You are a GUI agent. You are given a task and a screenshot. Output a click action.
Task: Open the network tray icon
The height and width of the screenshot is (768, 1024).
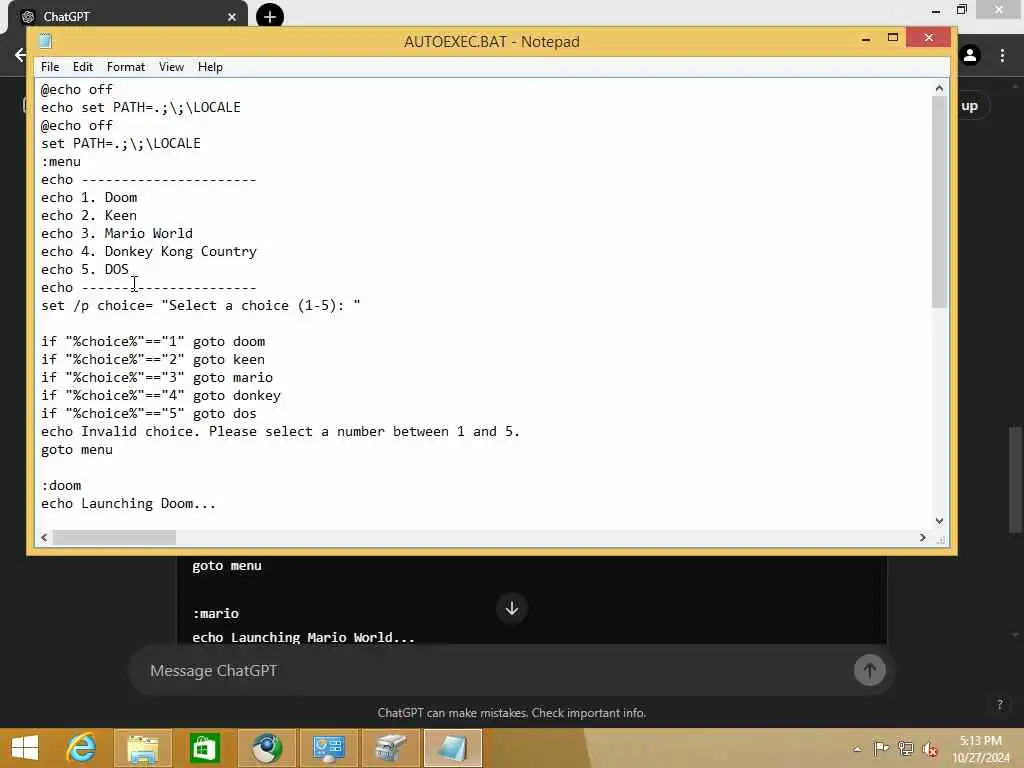click(905, 748)
